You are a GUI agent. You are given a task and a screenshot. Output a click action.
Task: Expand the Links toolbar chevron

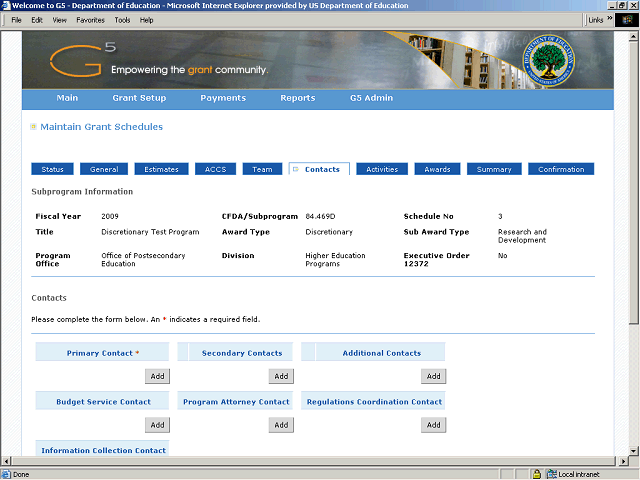point(610,19)
